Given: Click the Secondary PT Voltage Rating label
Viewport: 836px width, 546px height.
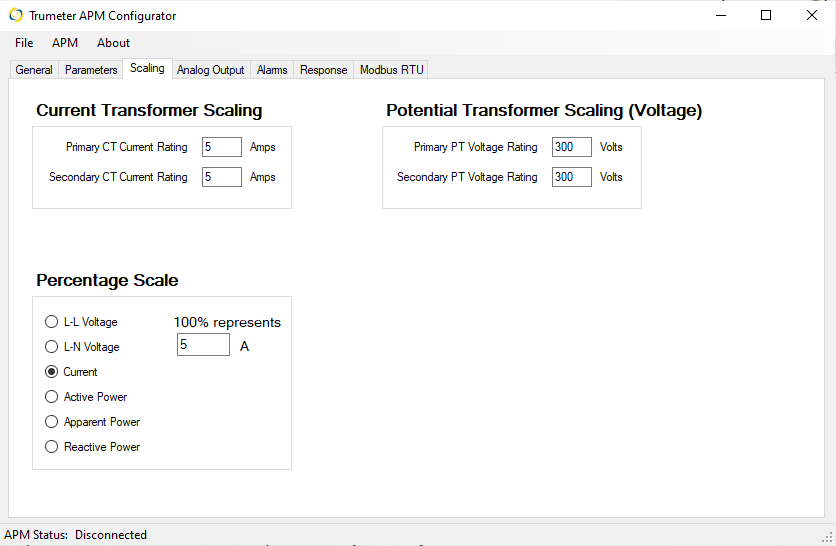Looking at the screenshot, I should [467, 177].
